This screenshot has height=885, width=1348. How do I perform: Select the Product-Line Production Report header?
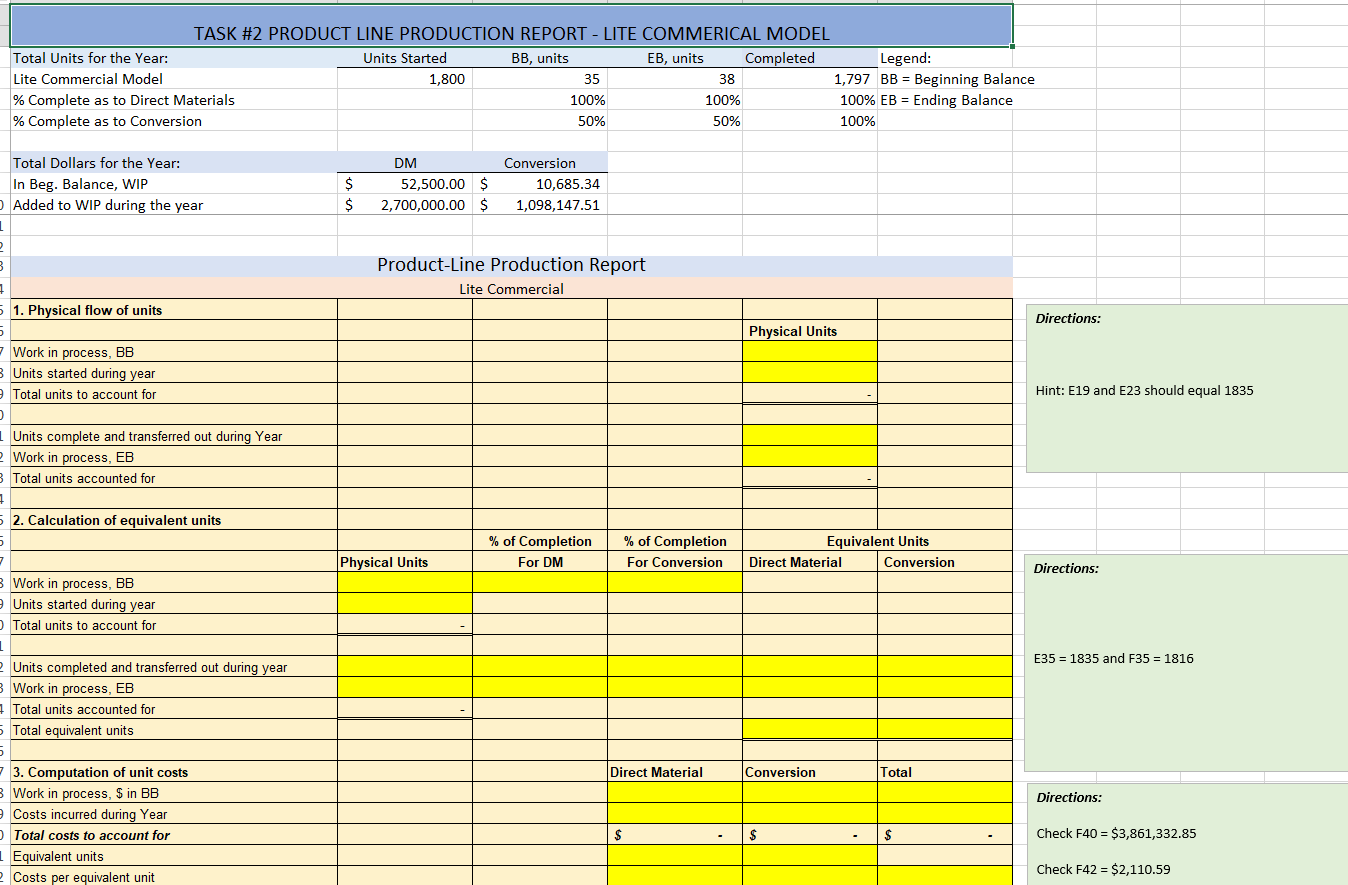[512, 264]
